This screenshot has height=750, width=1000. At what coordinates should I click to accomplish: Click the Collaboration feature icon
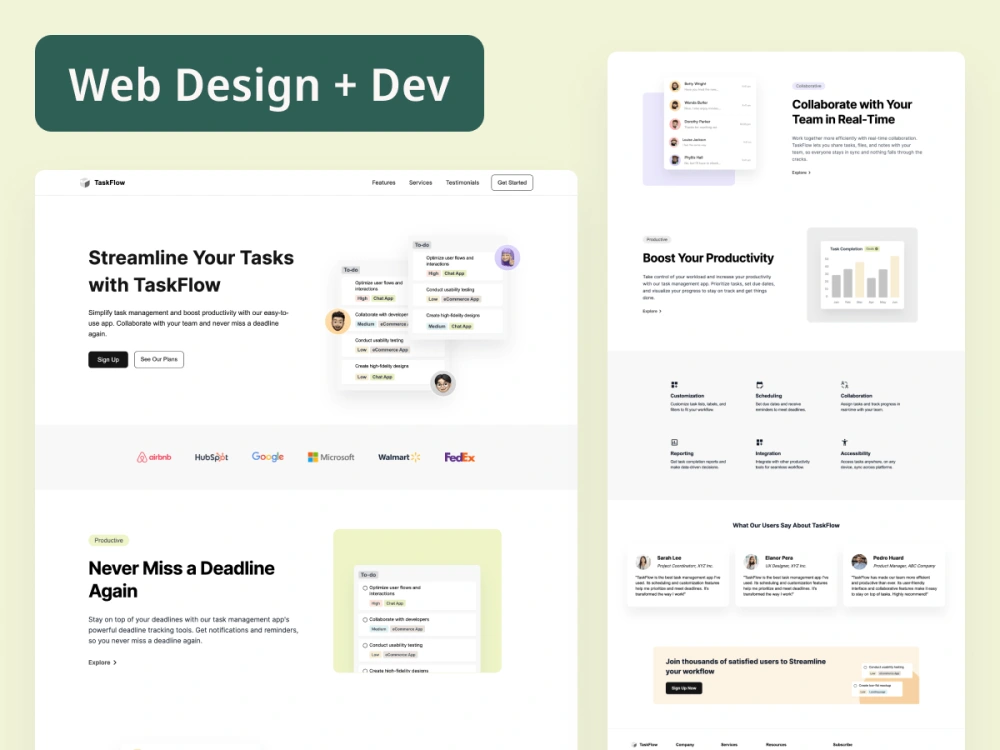click(x=844, y=385)
